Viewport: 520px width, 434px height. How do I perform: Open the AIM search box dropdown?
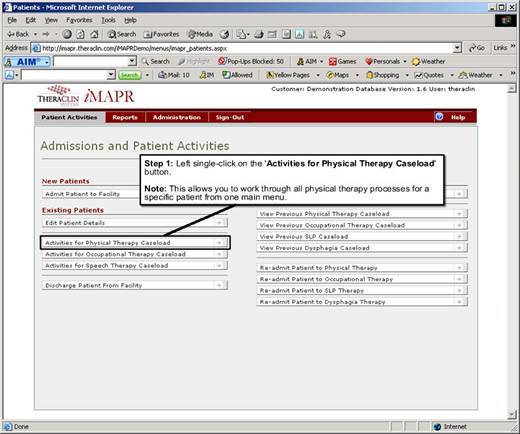coord(132,61)
